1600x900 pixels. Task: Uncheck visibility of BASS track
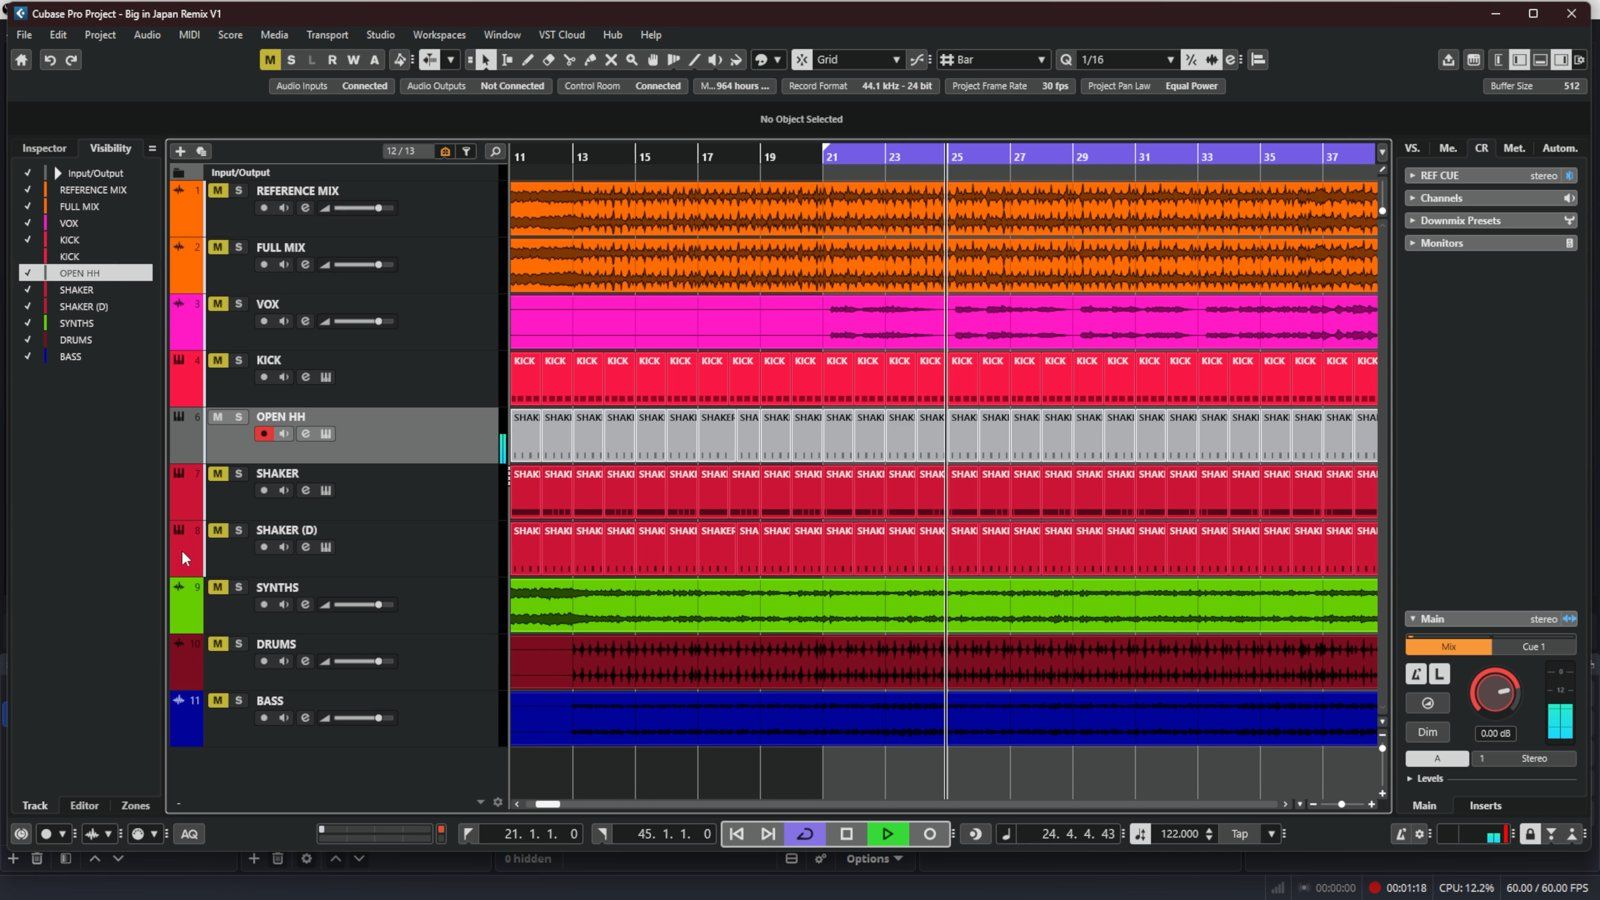click(27, 356)
